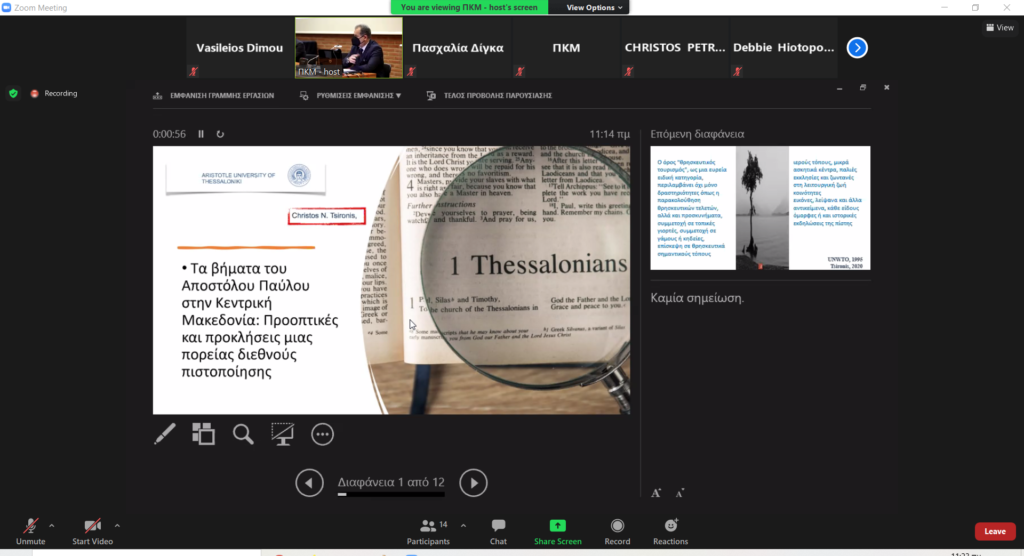Screen dimensions: 1024x556
Task: Click the pen and laser pointer tools icon
Action: (x=165, y=433)
